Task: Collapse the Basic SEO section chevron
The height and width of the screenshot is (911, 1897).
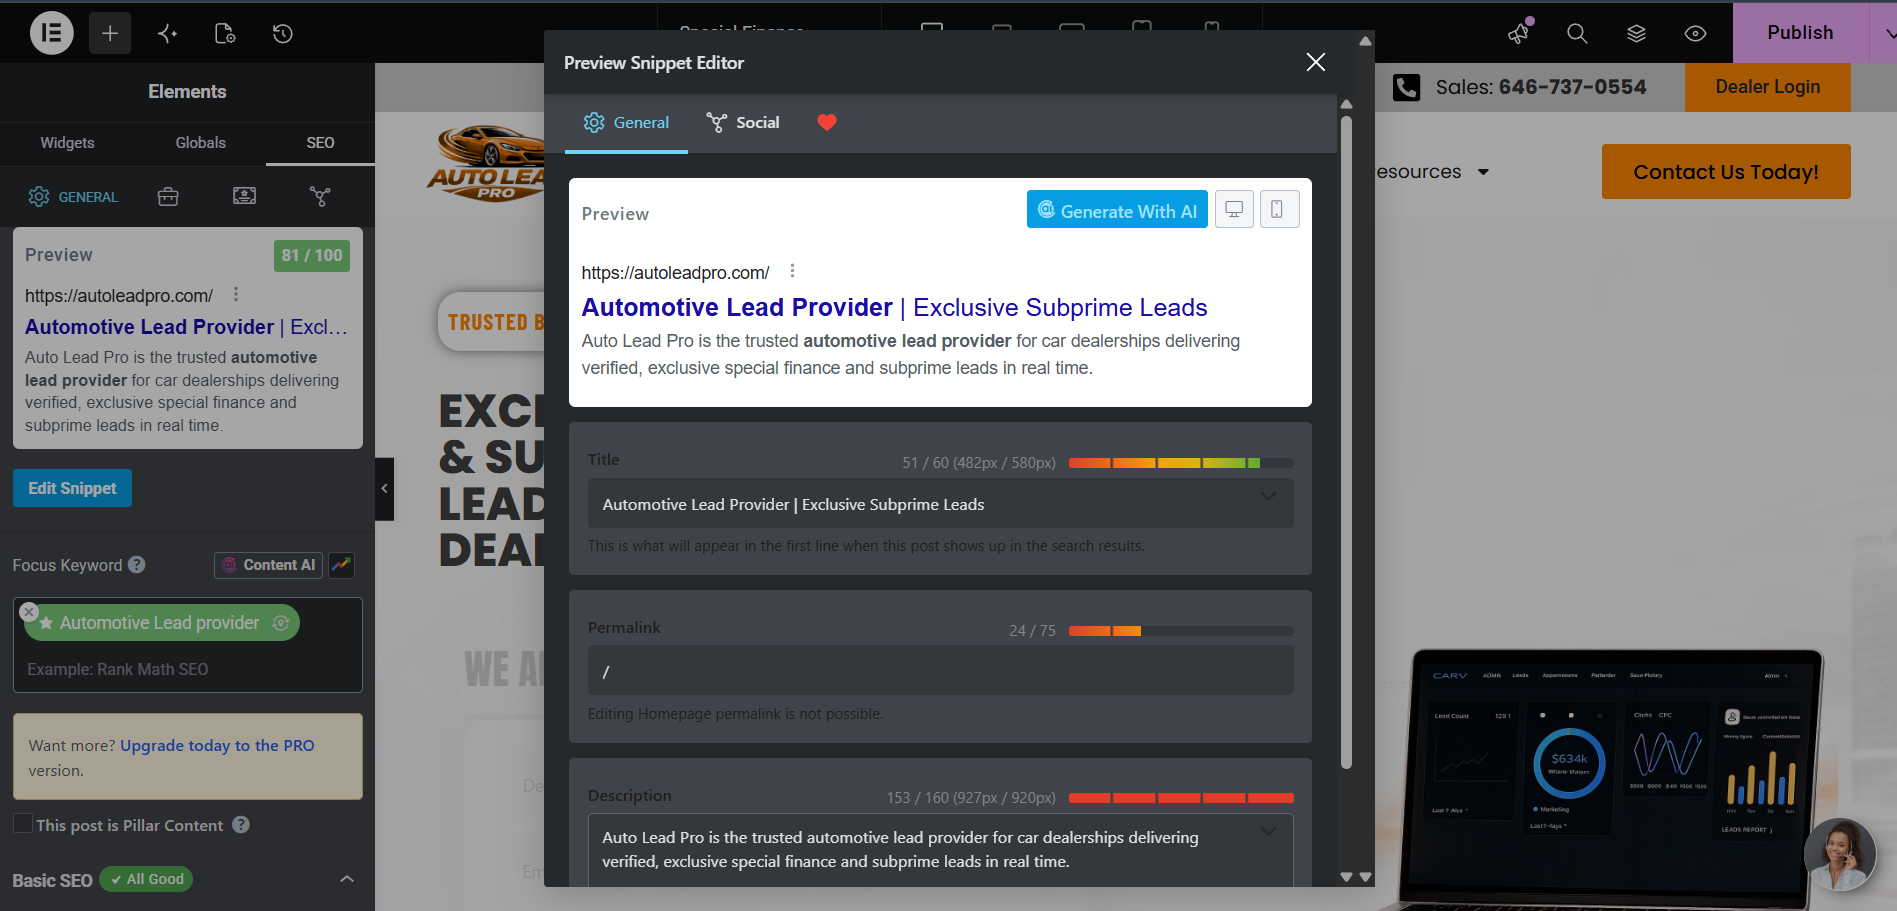Action: pyautogui.click(x=347, y=879)
